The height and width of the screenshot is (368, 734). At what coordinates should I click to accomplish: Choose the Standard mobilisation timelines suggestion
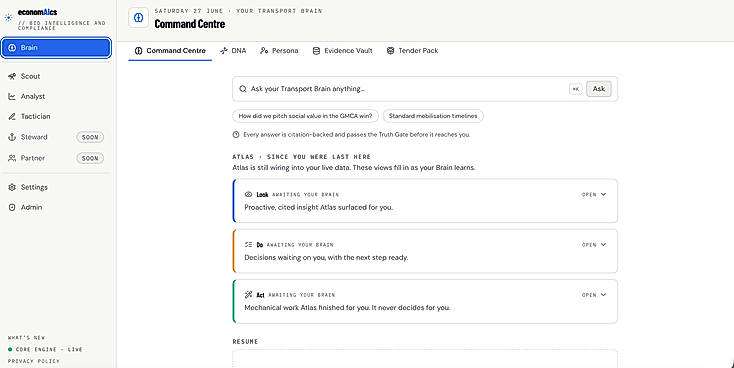[x=433, y=116]
